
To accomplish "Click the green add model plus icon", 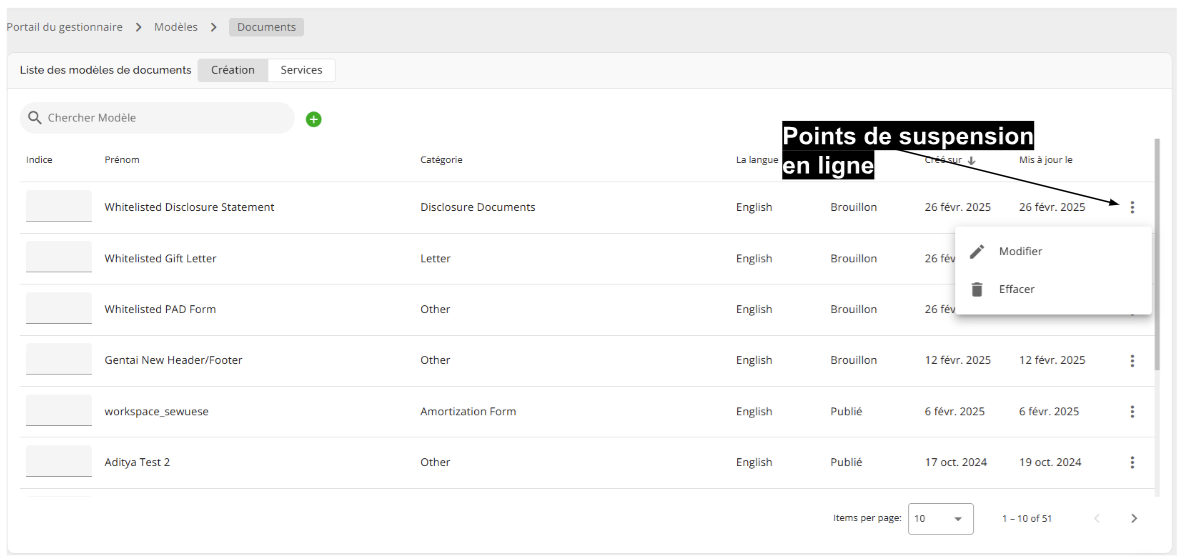I will point(313,119).
